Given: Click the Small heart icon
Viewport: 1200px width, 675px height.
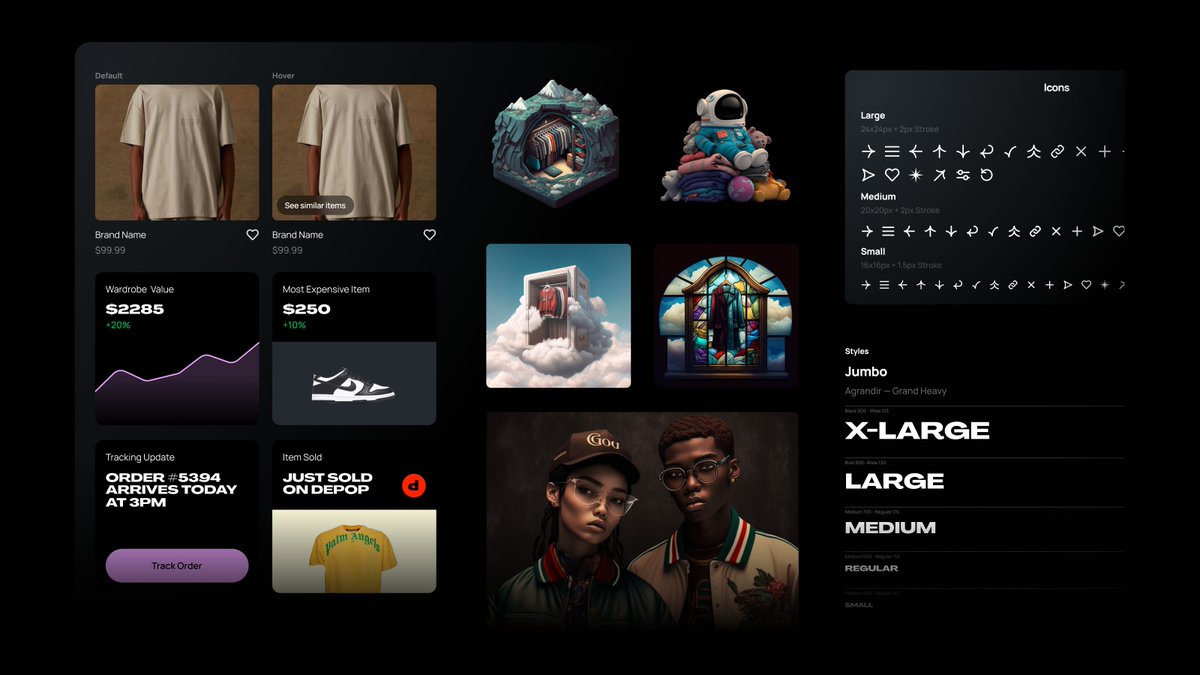Looking at the screenshot, I should click(1086, 285).
